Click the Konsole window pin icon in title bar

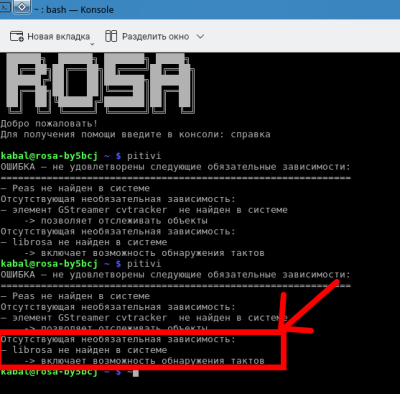click(x=22, y=7)
